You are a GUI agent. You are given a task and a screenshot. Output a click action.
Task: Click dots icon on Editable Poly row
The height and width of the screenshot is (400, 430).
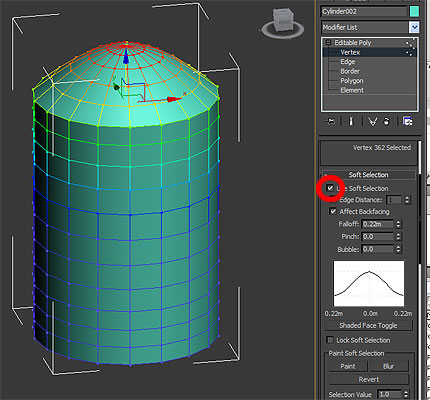click(410, 43)
